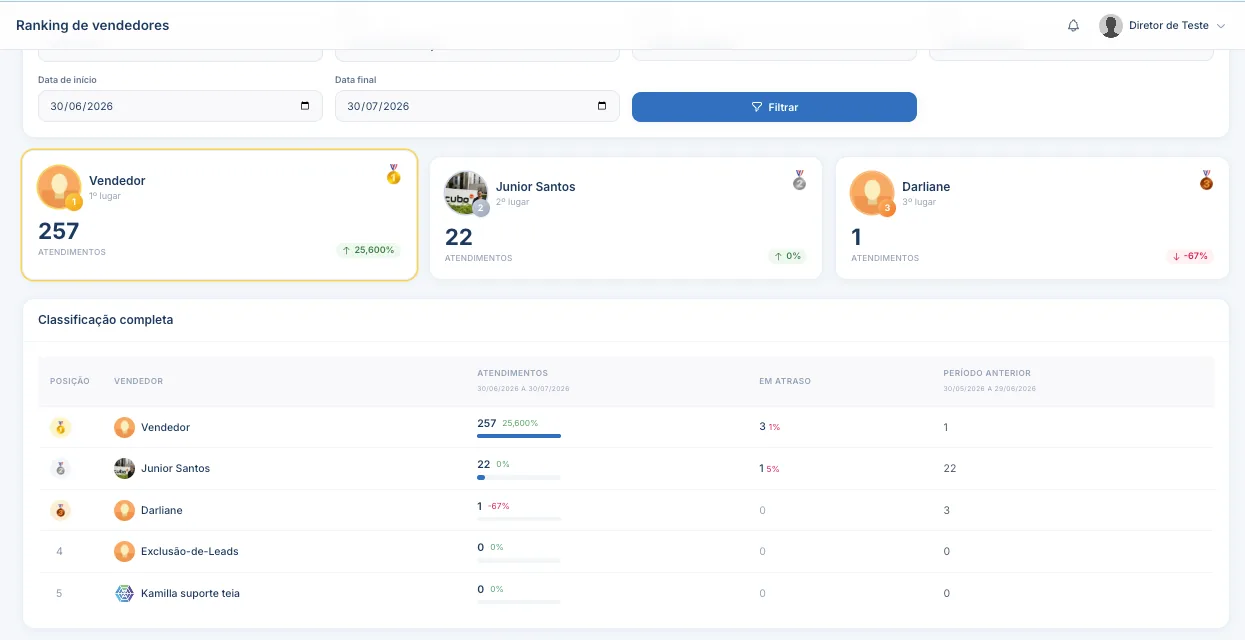This screenshot has width=1245, height=640.
Task: Click the Diretor de Teste profile avatar
Action: click(1110, 26)
